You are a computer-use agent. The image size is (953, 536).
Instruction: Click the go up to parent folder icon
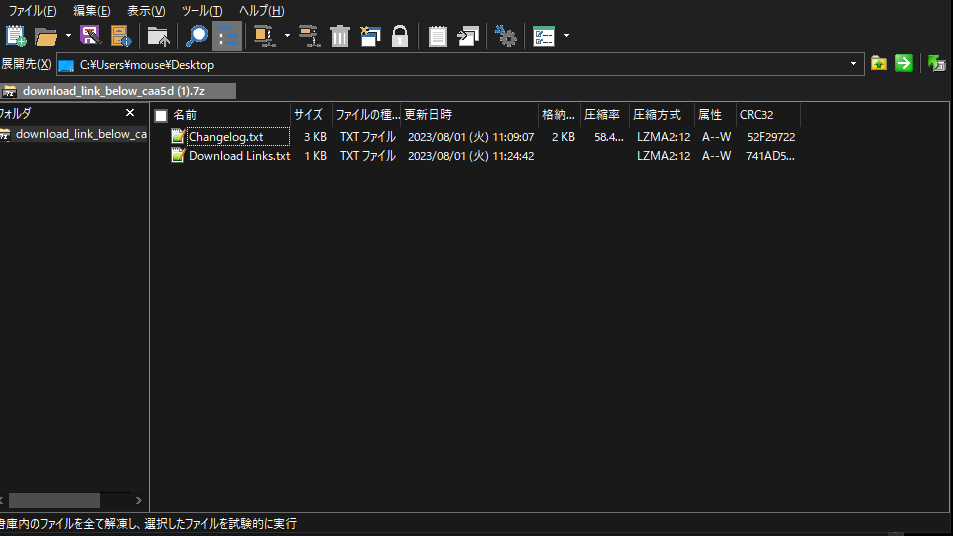tap(158, 37)
